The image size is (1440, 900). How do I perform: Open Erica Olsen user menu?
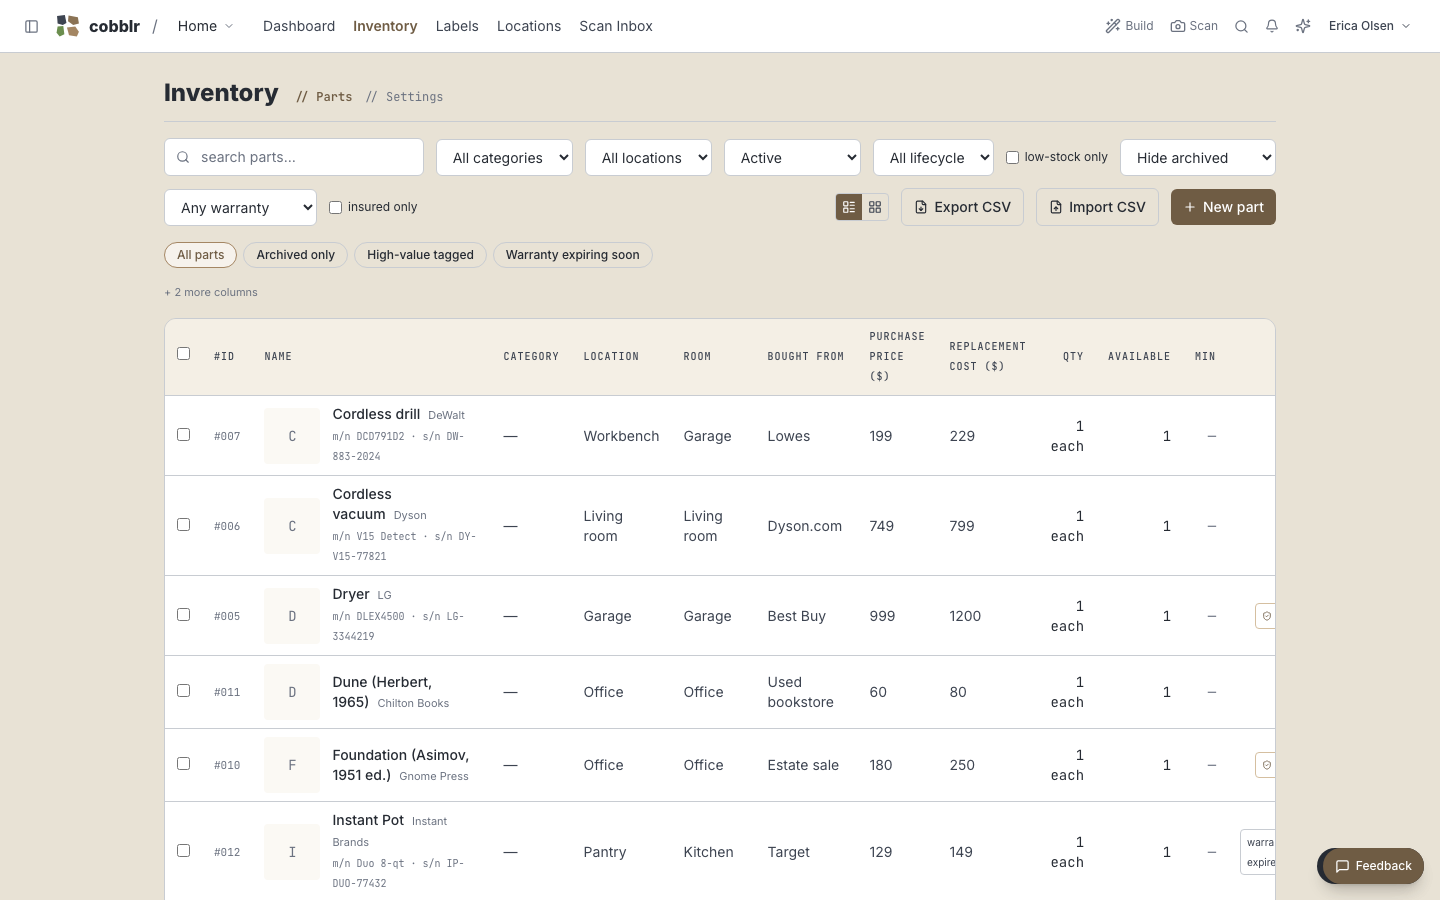pyautogui.click(x=1369, y=26)
